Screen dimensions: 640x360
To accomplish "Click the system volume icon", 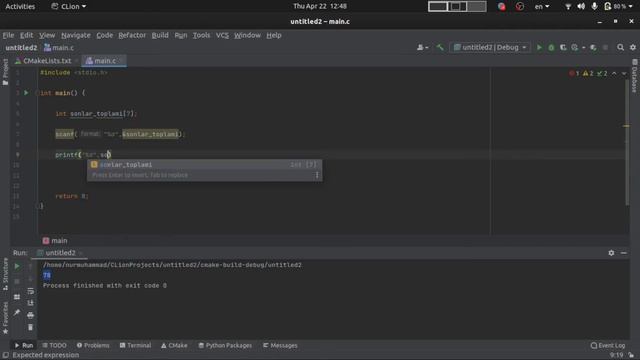I will coord(581,7).
